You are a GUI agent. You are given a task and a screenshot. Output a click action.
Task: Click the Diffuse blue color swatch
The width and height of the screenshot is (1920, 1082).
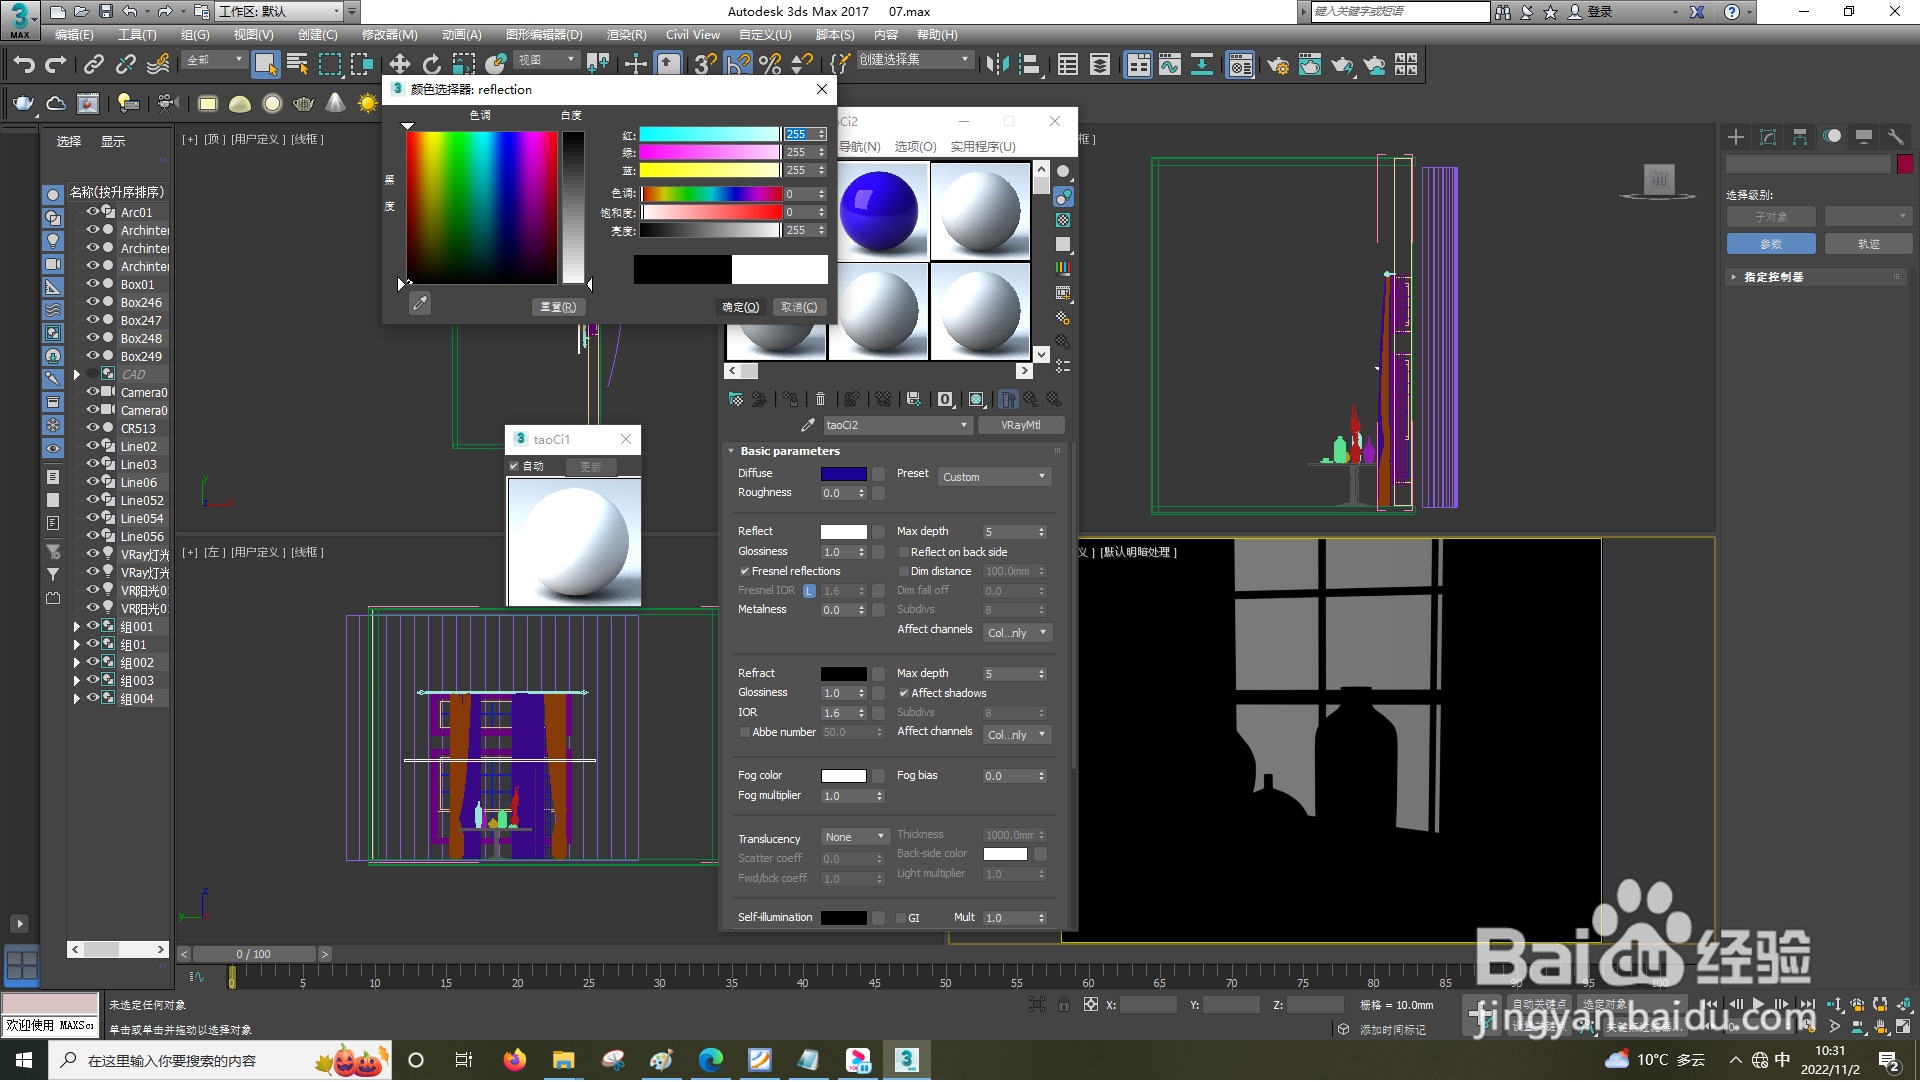tap(844, 475)
